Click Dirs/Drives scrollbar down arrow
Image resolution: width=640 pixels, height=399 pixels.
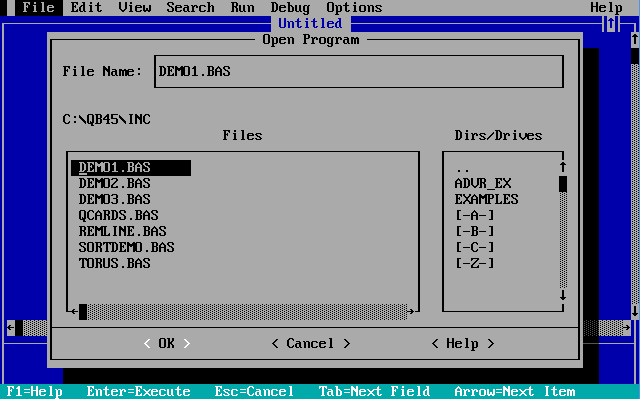click(563, 295)
